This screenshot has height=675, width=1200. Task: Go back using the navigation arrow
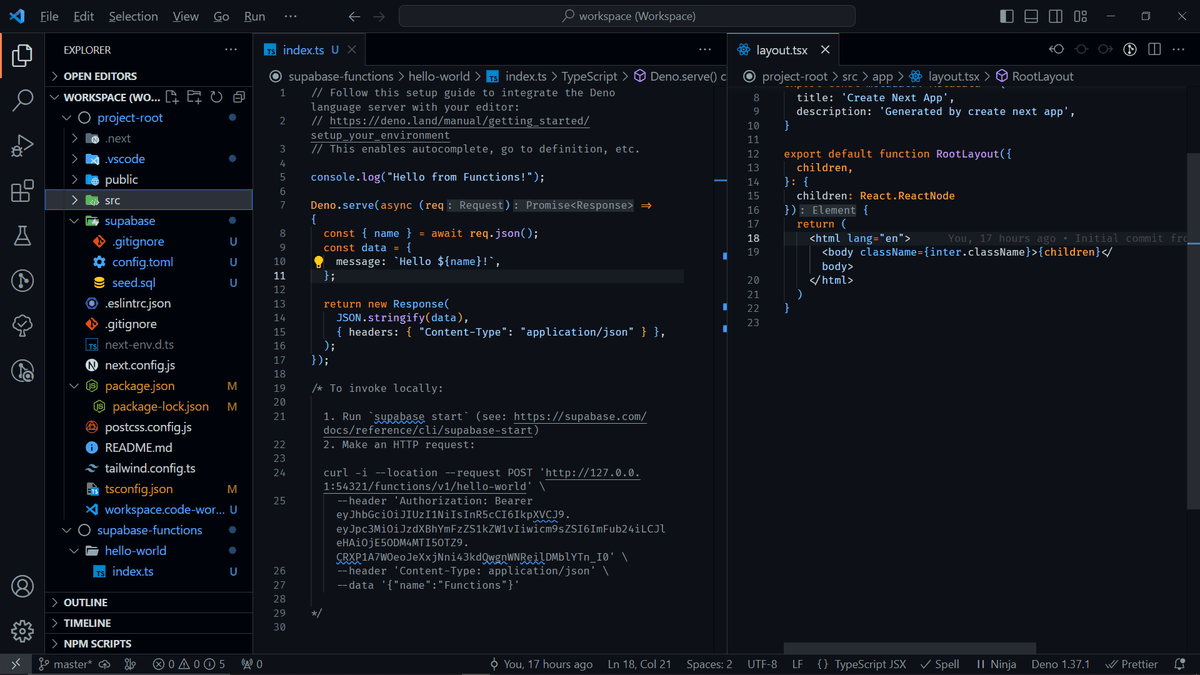click(x=354, y=16)
